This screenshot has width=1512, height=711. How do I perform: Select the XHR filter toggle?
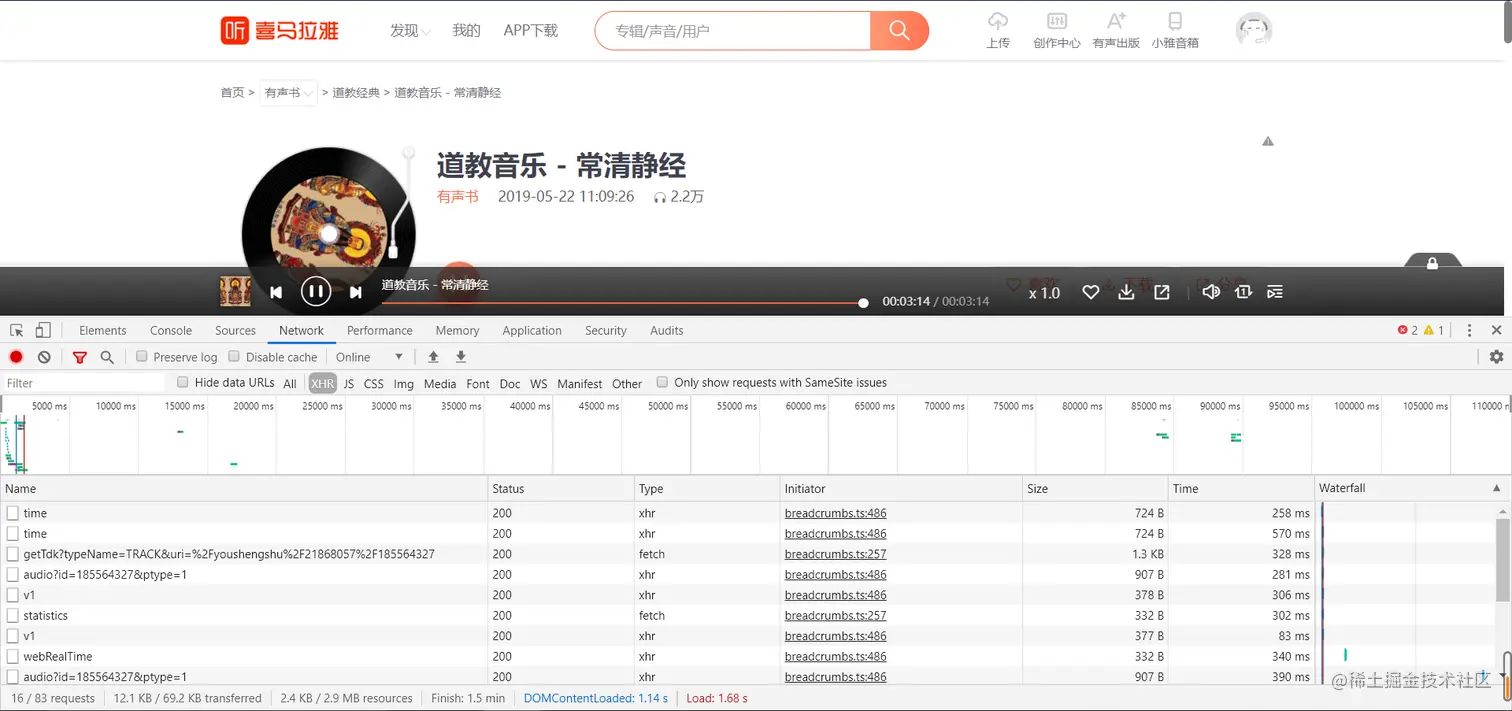(x=322, y=383)
